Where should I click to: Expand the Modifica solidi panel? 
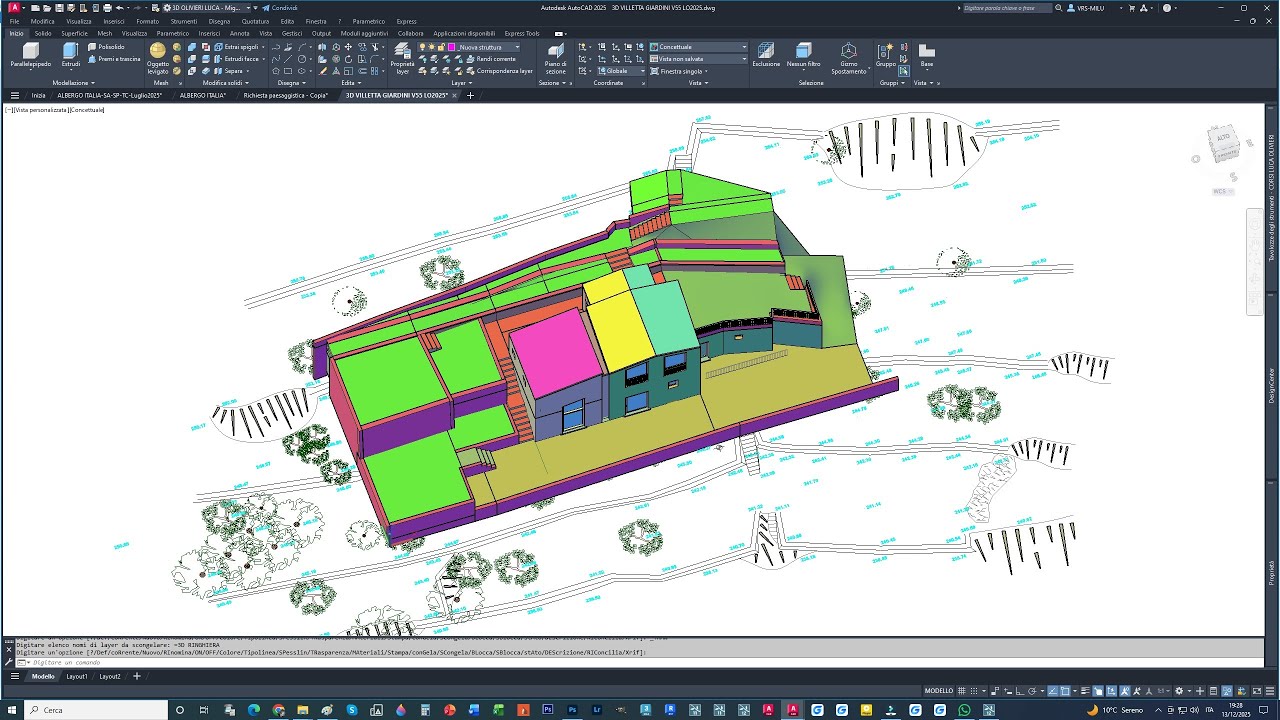point(226,83)
